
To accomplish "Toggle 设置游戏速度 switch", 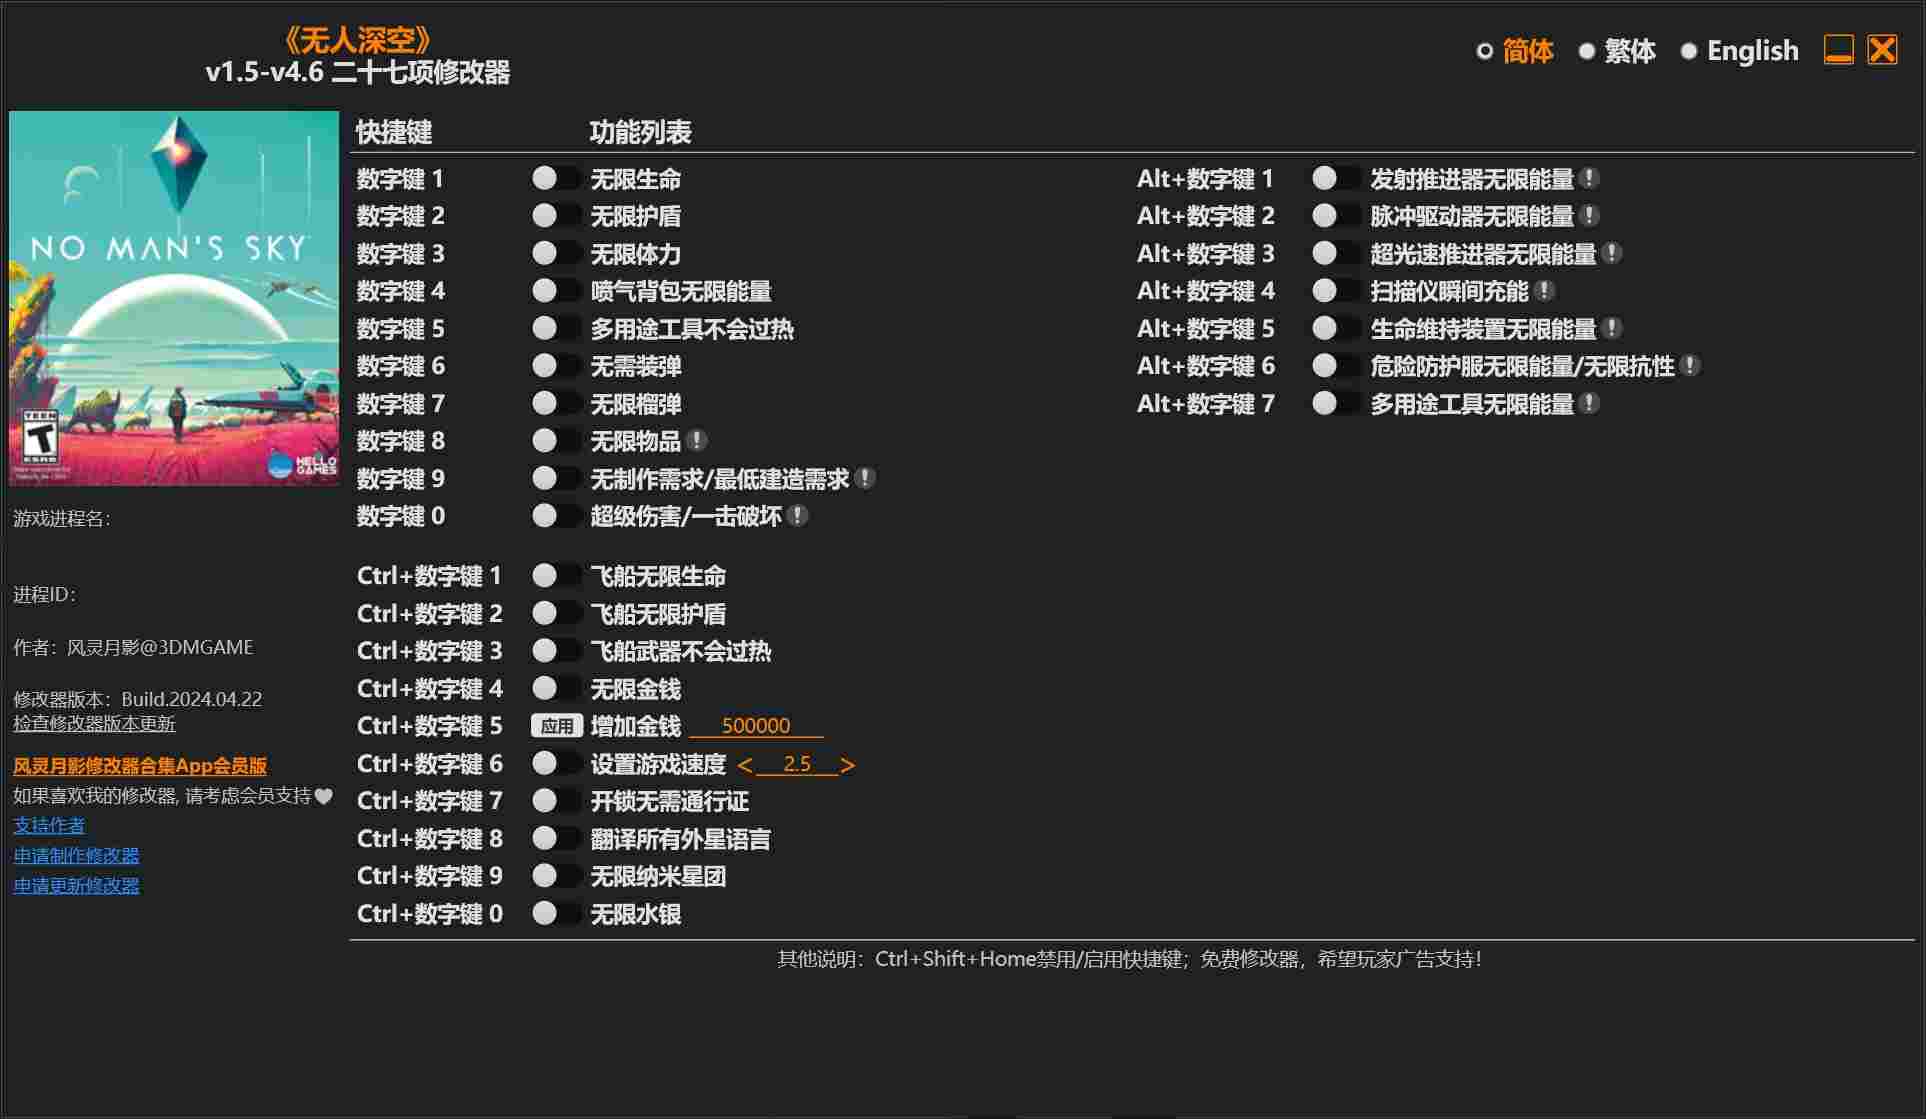I will 556,764.
